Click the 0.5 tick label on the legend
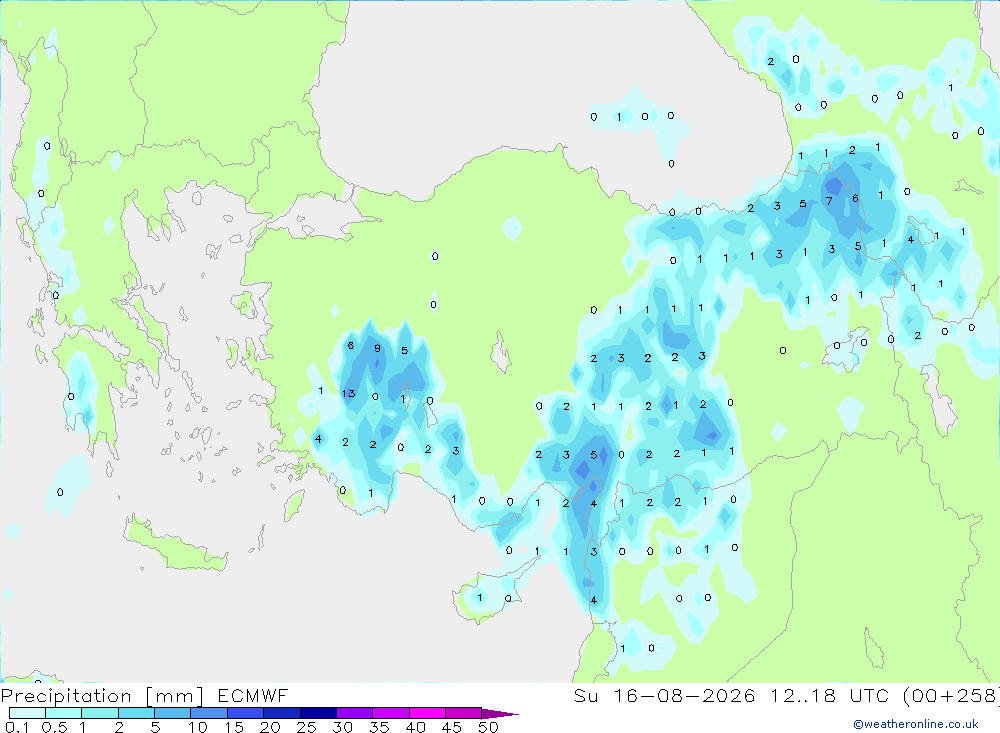Screen dimensions: 1000x733 (54, 727)
